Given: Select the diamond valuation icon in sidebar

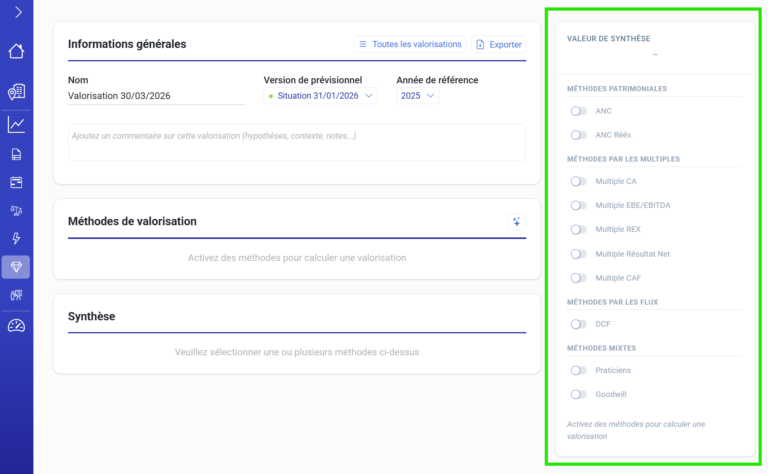Looking at the screenshot, I should click(16, 267).
